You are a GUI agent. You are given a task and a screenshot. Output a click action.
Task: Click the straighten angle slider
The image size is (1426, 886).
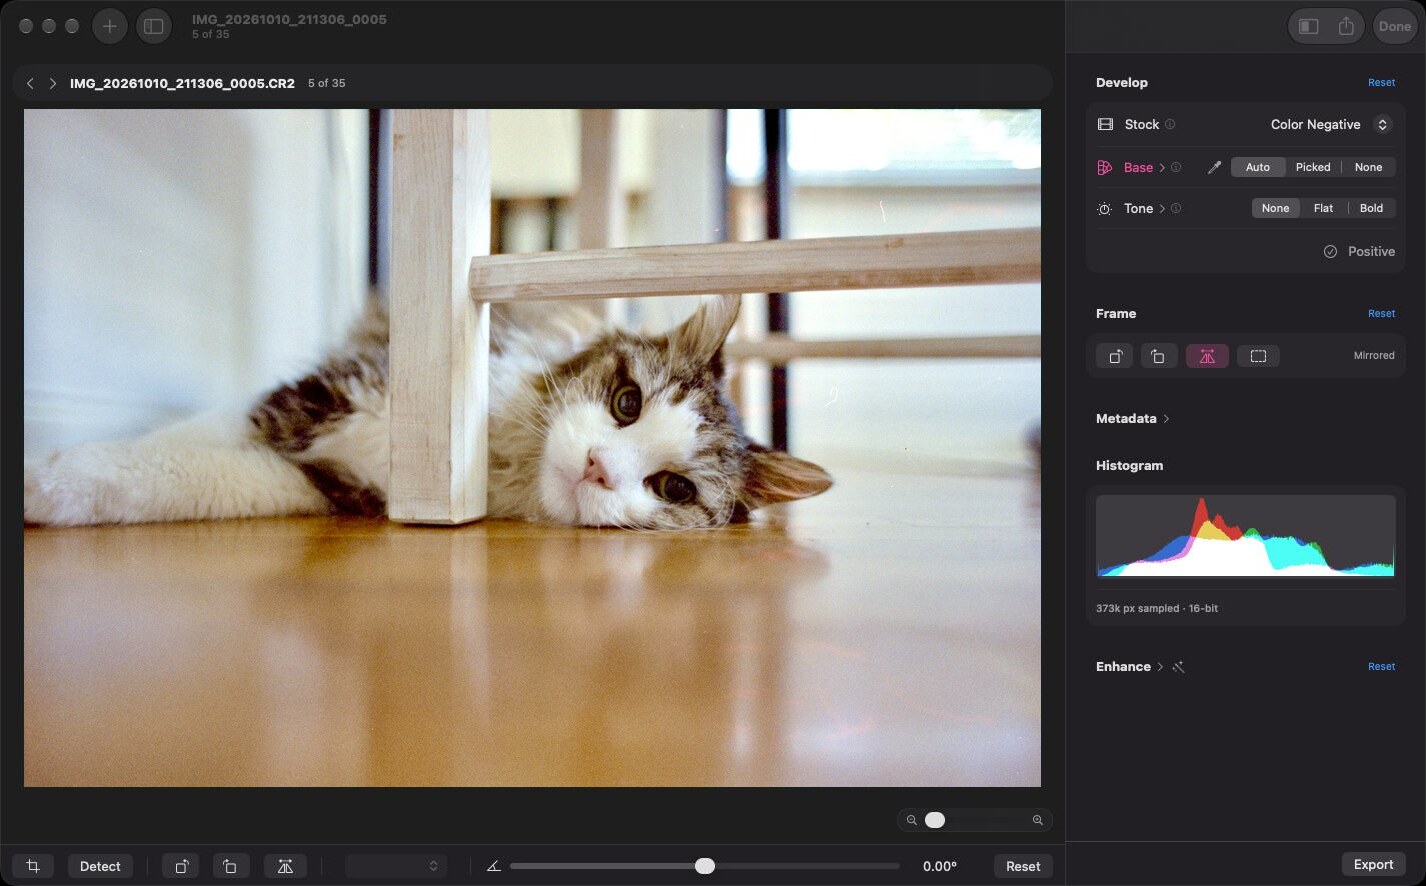coord(705,866)
